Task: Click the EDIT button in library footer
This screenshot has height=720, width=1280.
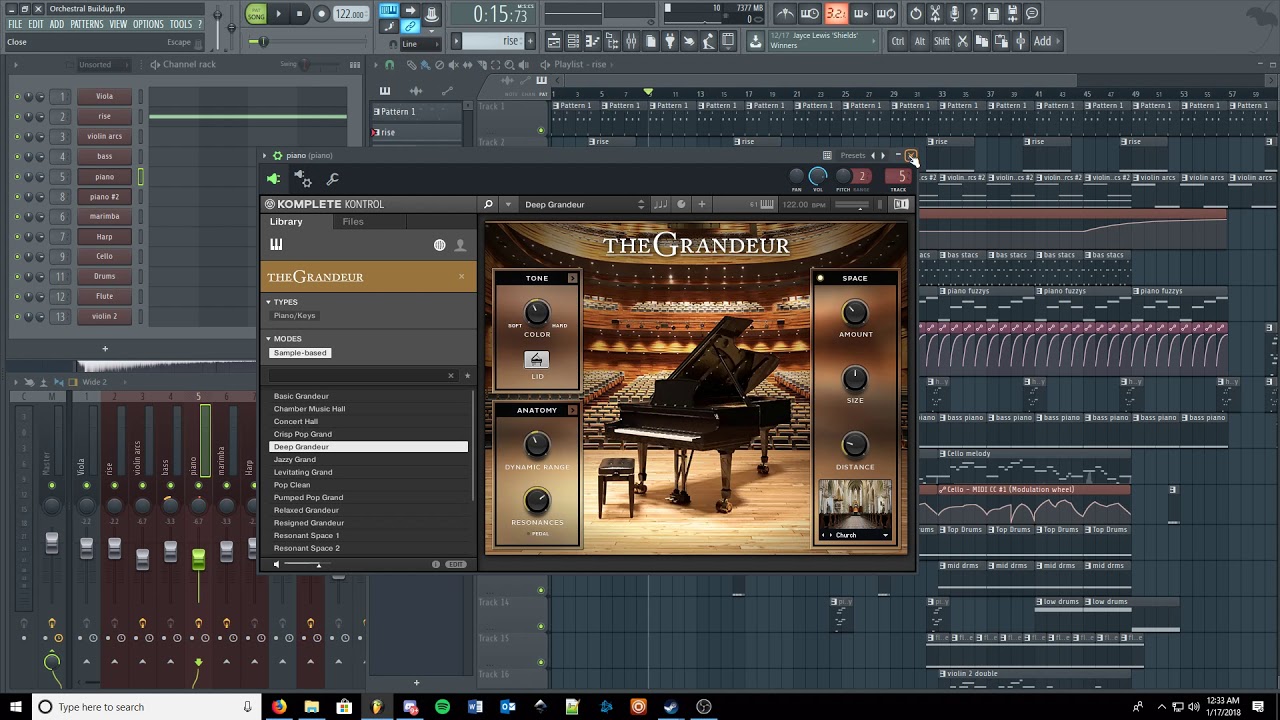Action: [456, 564]
